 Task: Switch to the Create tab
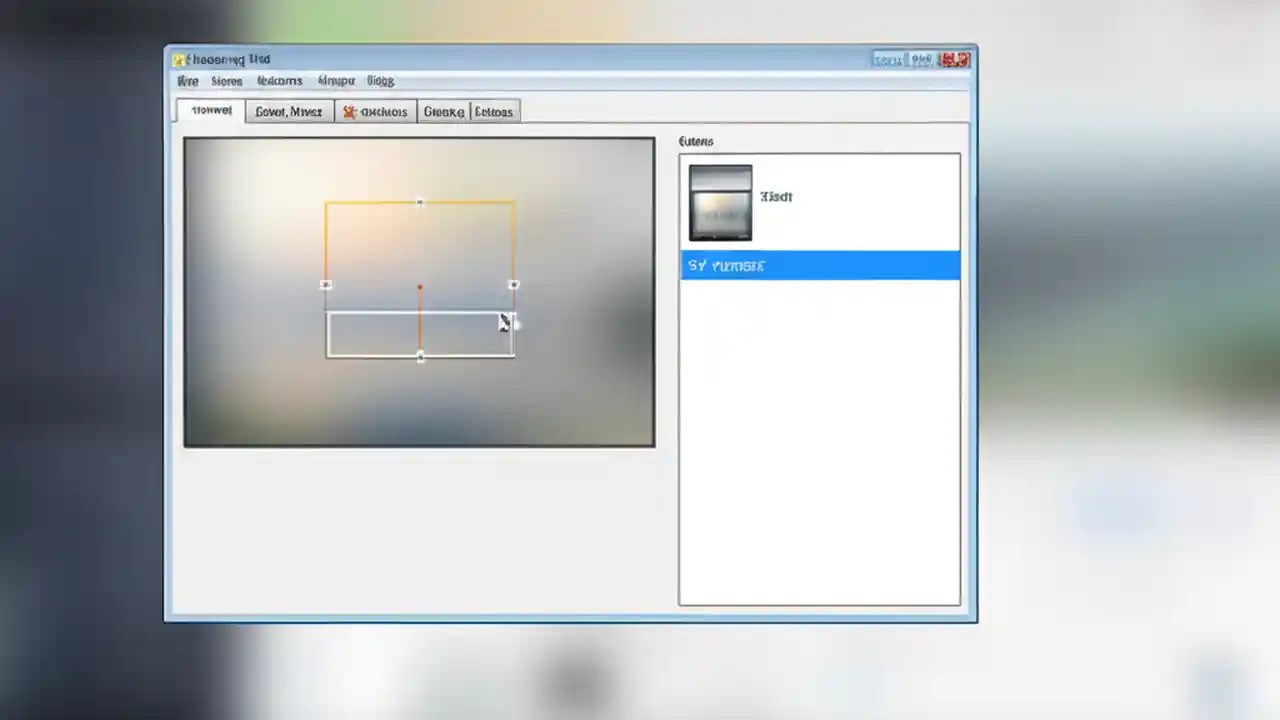pos(443,111)
